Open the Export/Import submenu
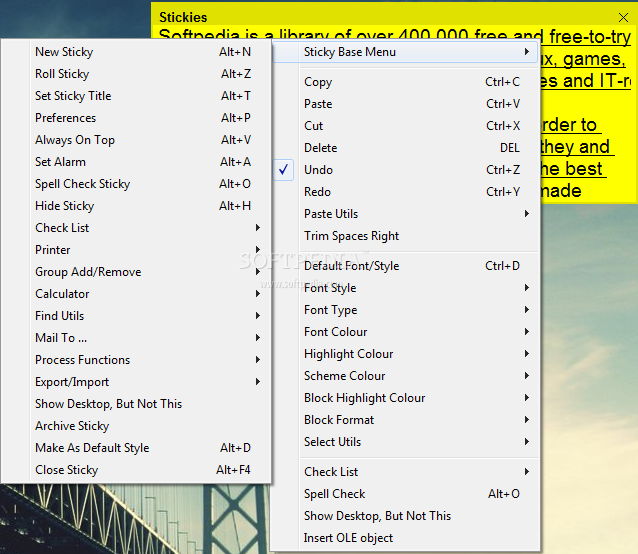Screen dimensions: 638x554 [136, 382]
